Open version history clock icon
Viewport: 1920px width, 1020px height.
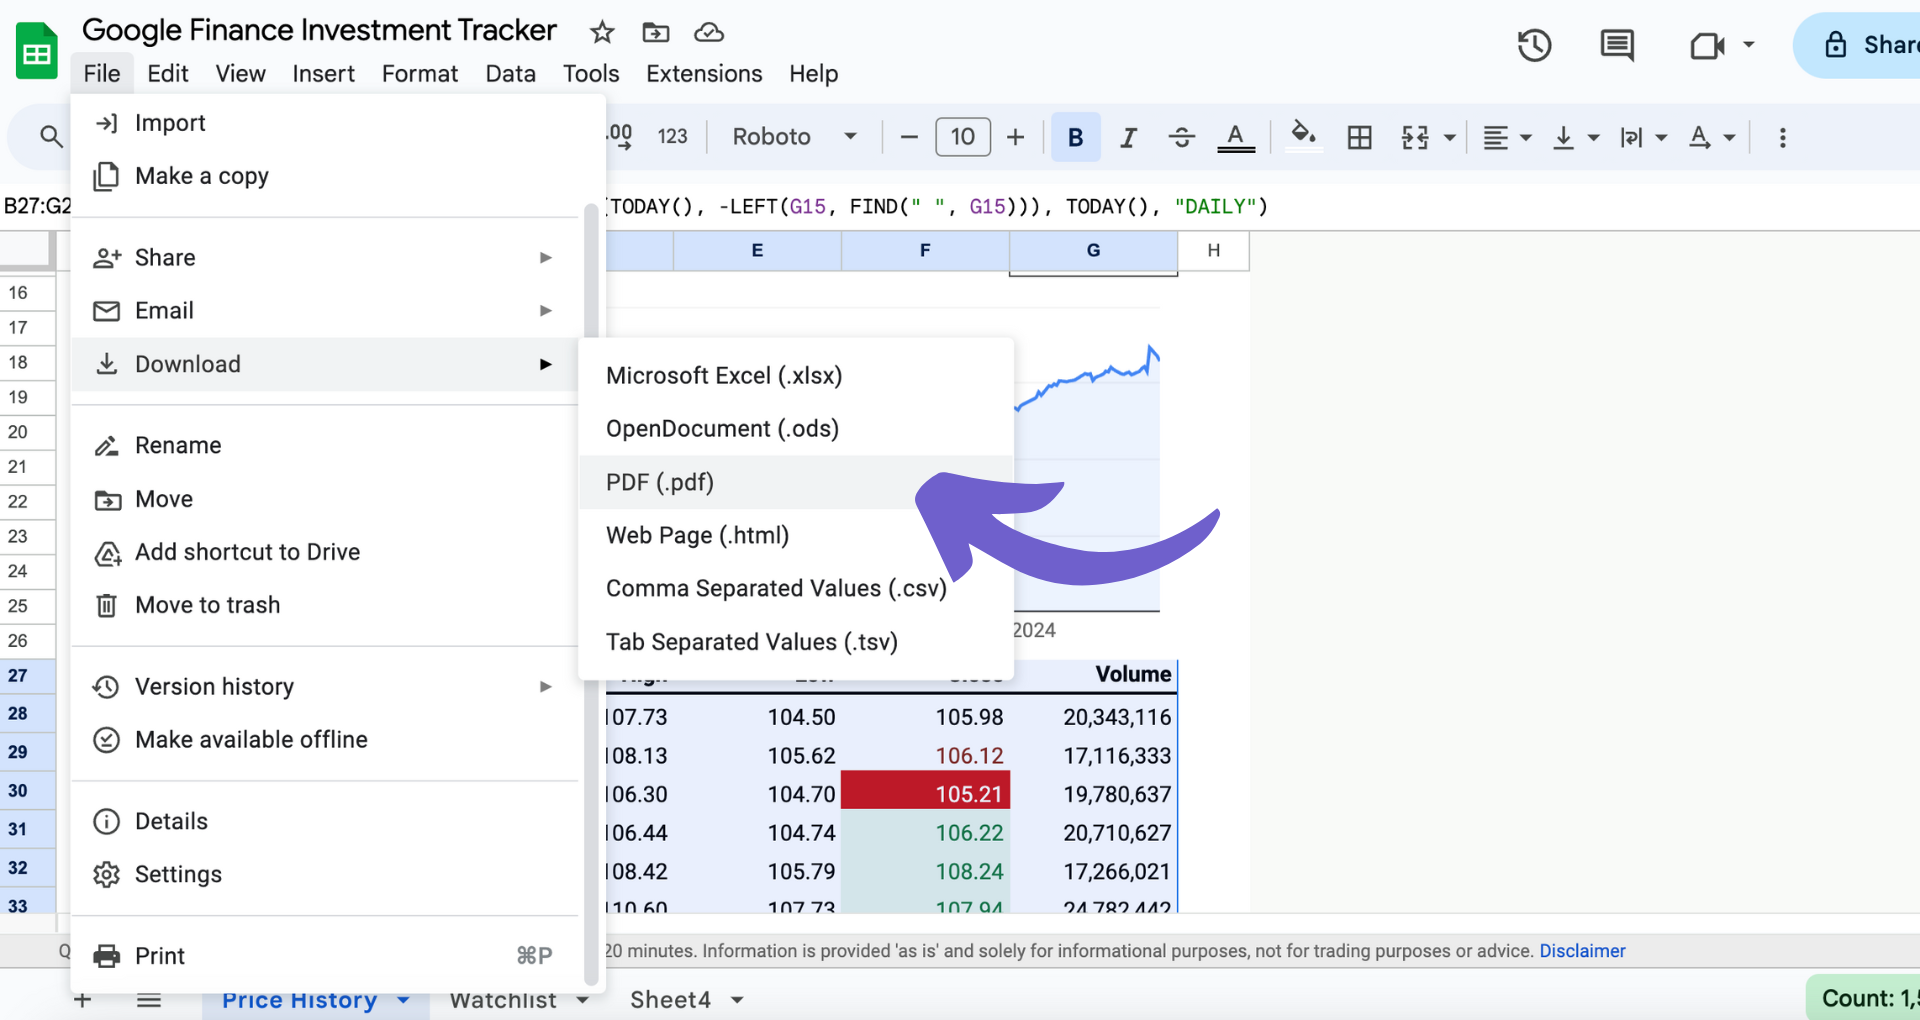coord(1534,45)
